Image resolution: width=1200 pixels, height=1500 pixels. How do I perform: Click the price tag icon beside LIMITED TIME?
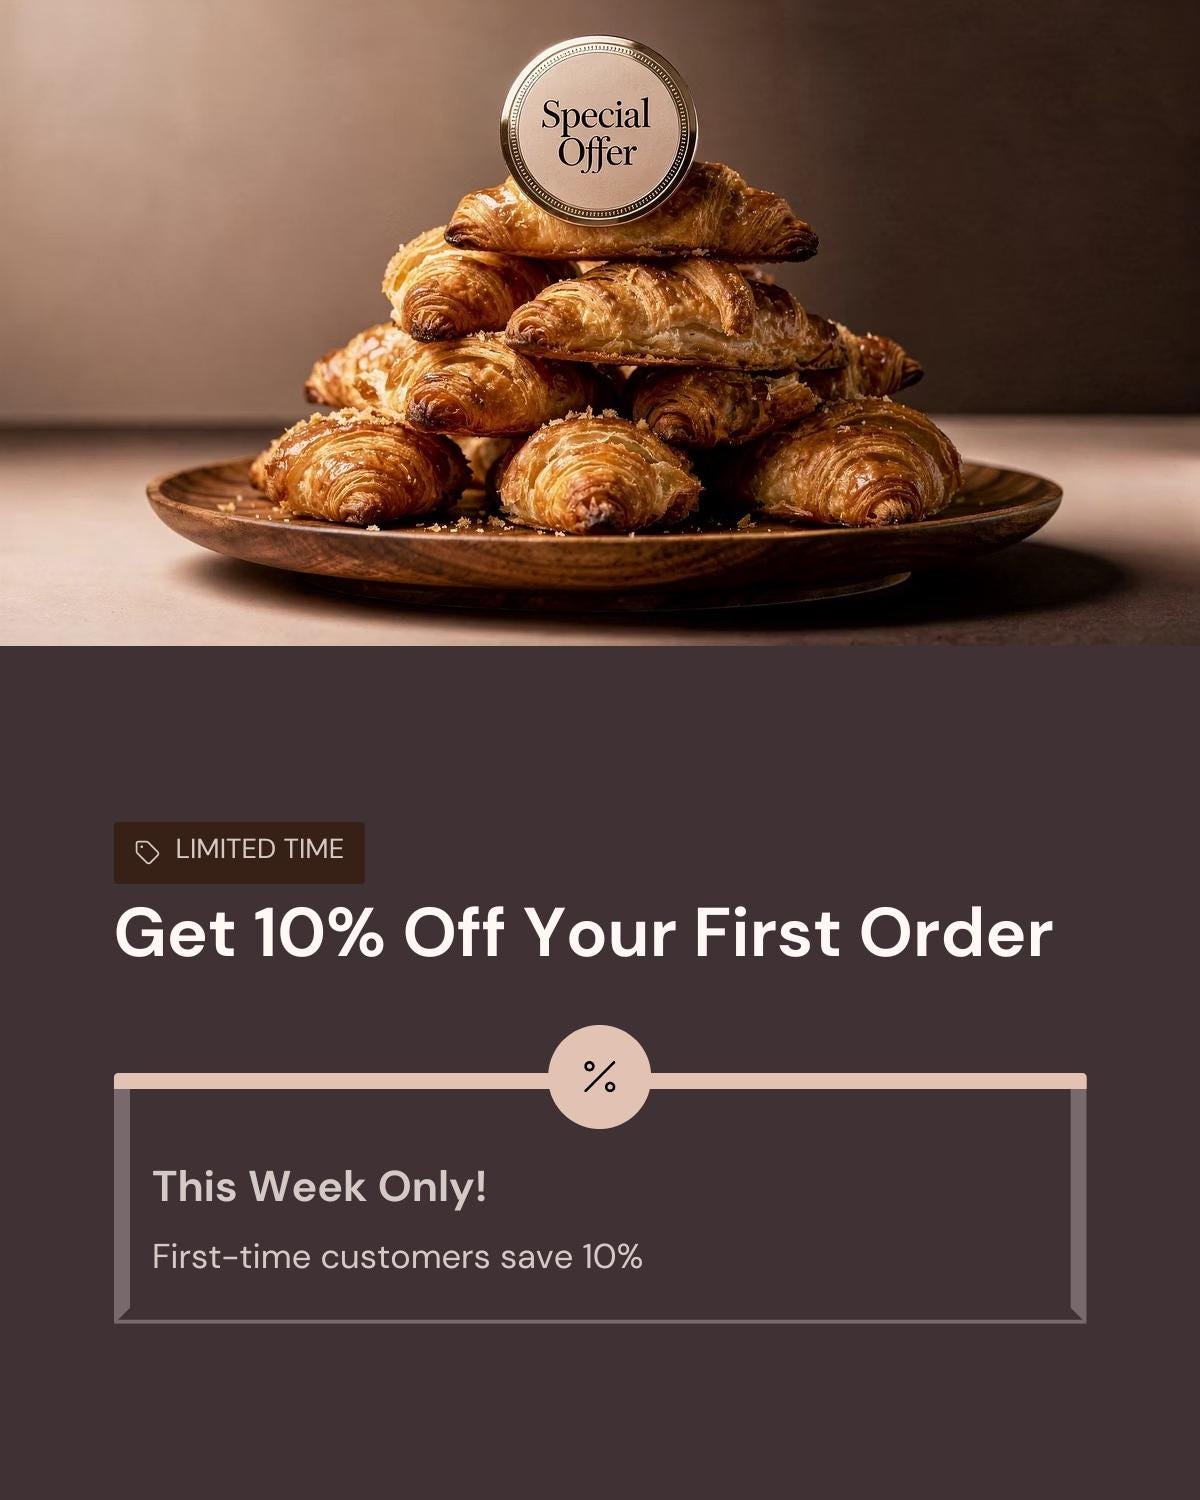pyautogui.click(x=147, y=852)
